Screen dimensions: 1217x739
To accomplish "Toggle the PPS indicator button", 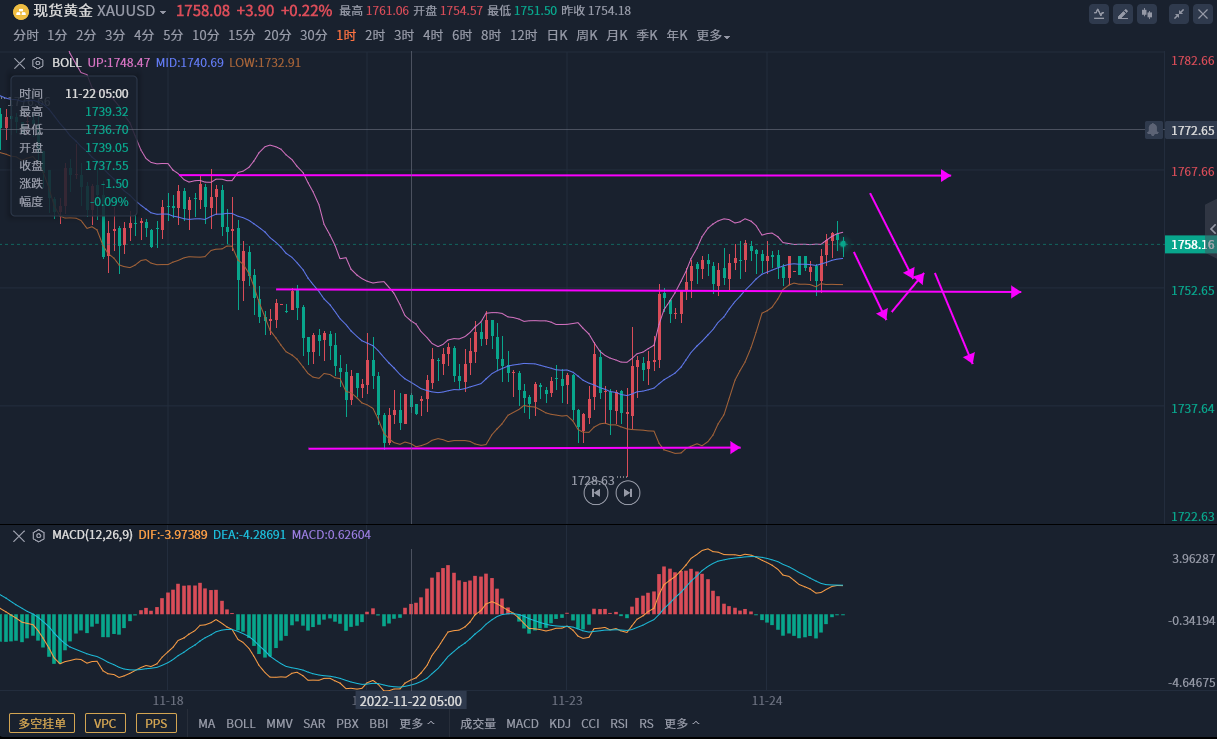I will 156,723.
